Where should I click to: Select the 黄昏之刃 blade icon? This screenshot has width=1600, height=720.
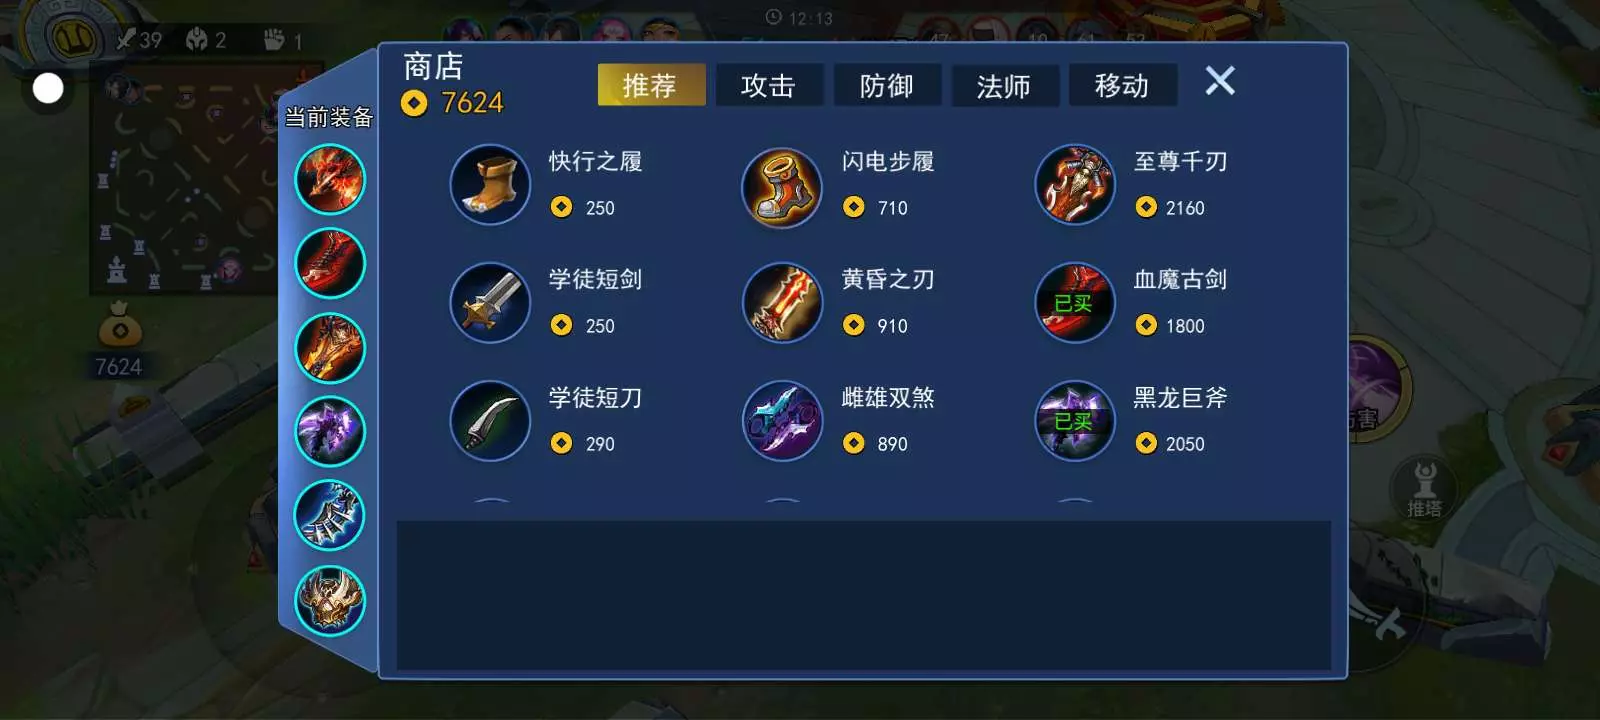coord(782,303)
